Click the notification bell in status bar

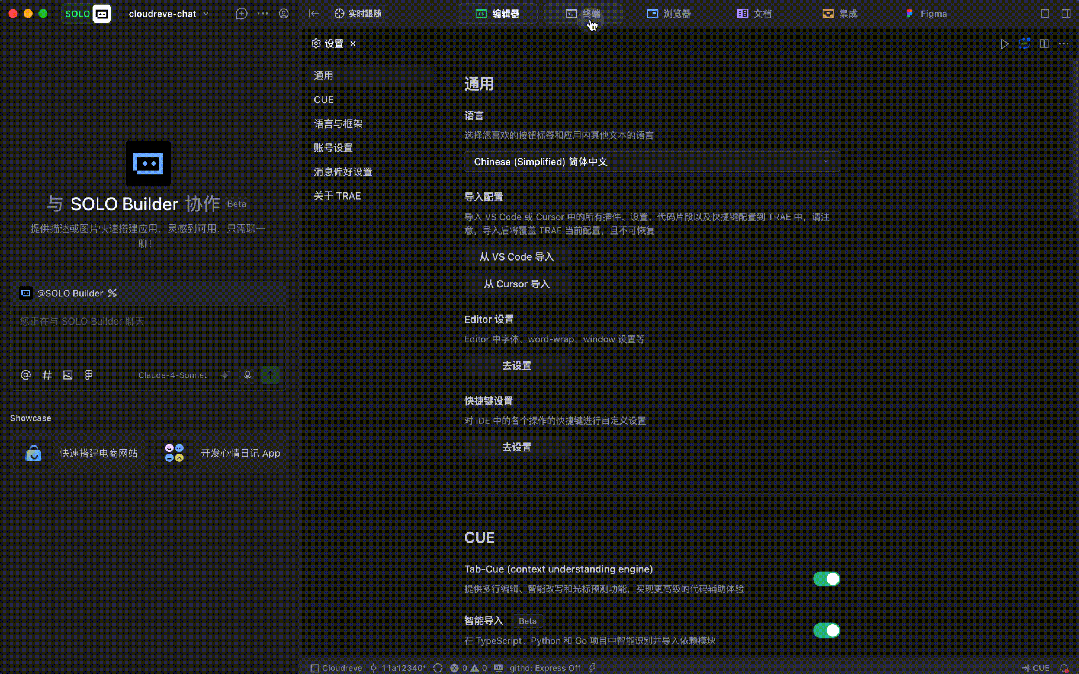(x=1065, y=668)
